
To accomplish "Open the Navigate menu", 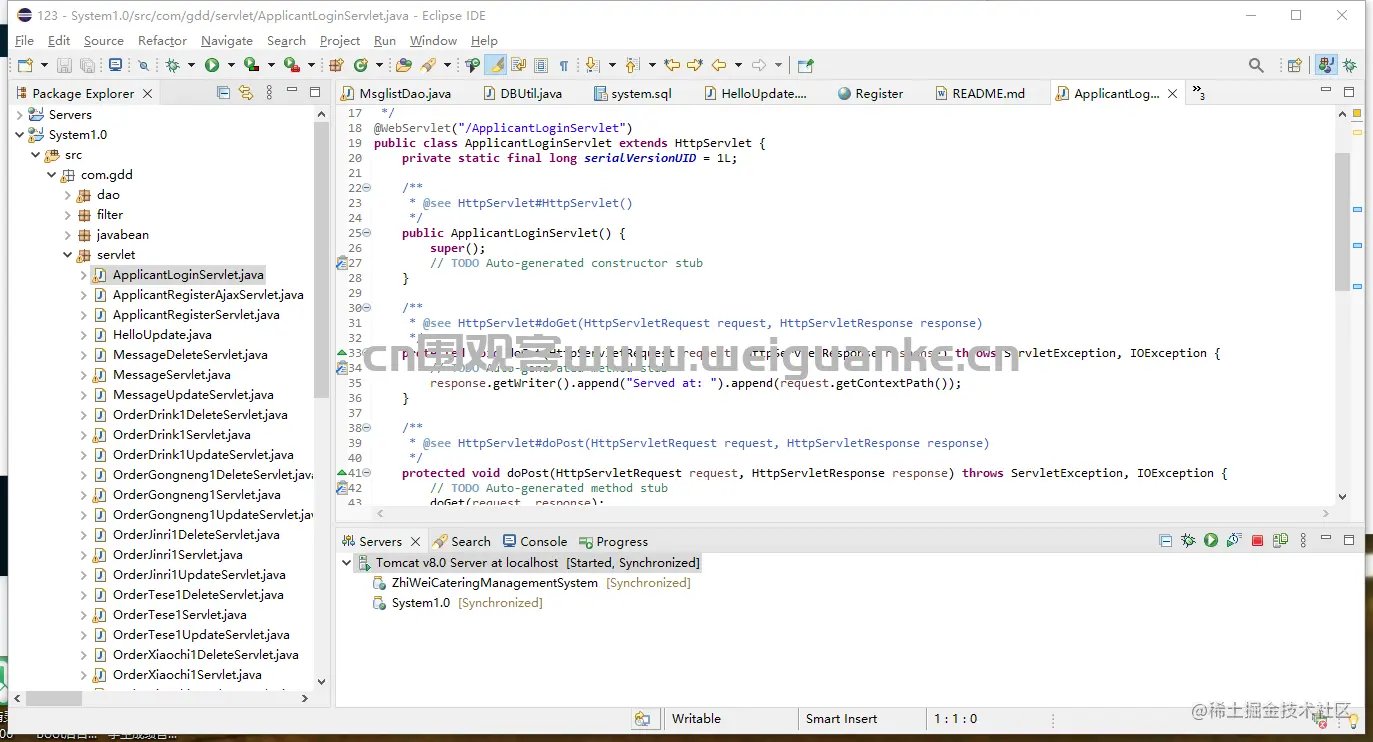I will tap(227, 40).
